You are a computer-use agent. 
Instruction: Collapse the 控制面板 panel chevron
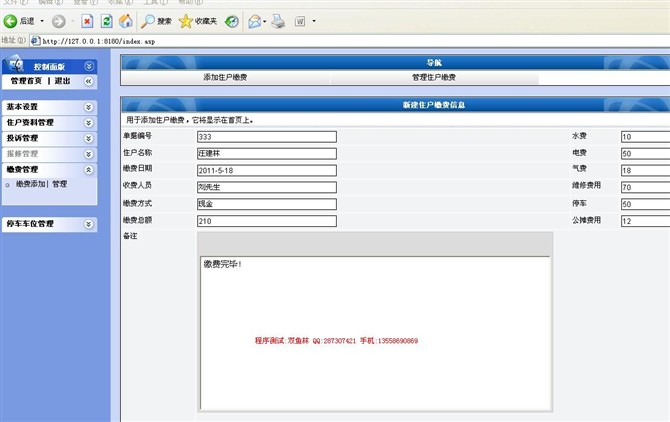(x=88, y=66)
